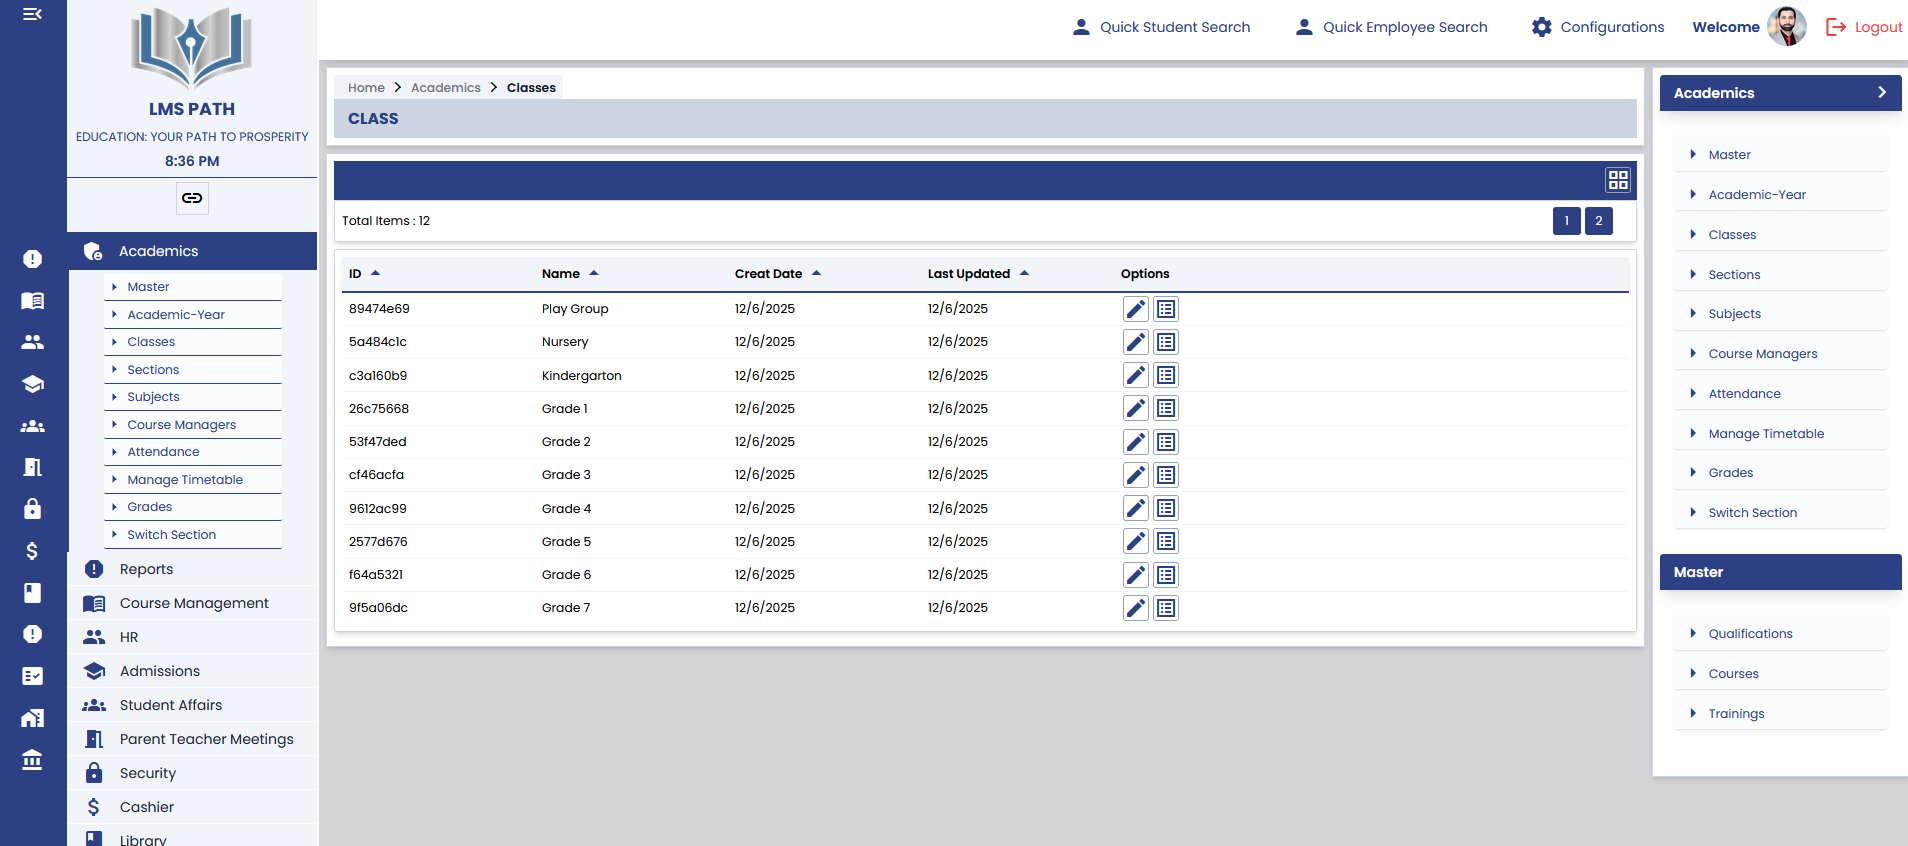
Task: Open details list for Kindergarton
Action: coord(1166,375)
